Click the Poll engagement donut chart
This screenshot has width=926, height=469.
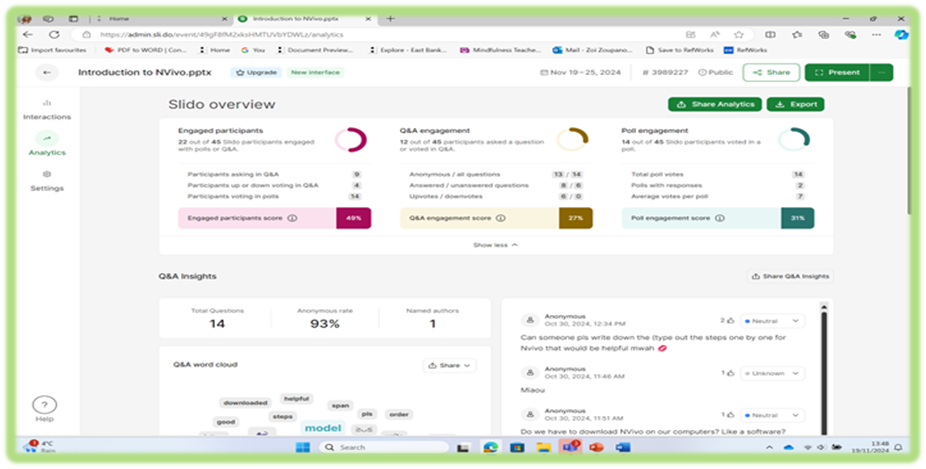click(x=794, y=140)
